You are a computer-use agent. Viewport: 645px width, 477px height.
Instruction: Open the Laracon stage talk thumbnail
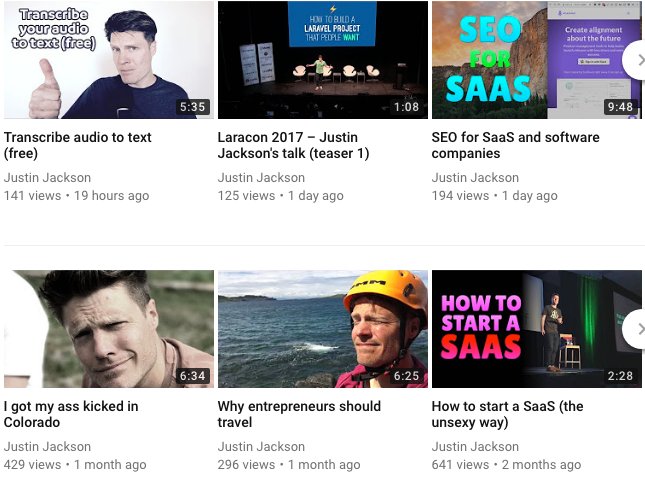tap(323, 60)
